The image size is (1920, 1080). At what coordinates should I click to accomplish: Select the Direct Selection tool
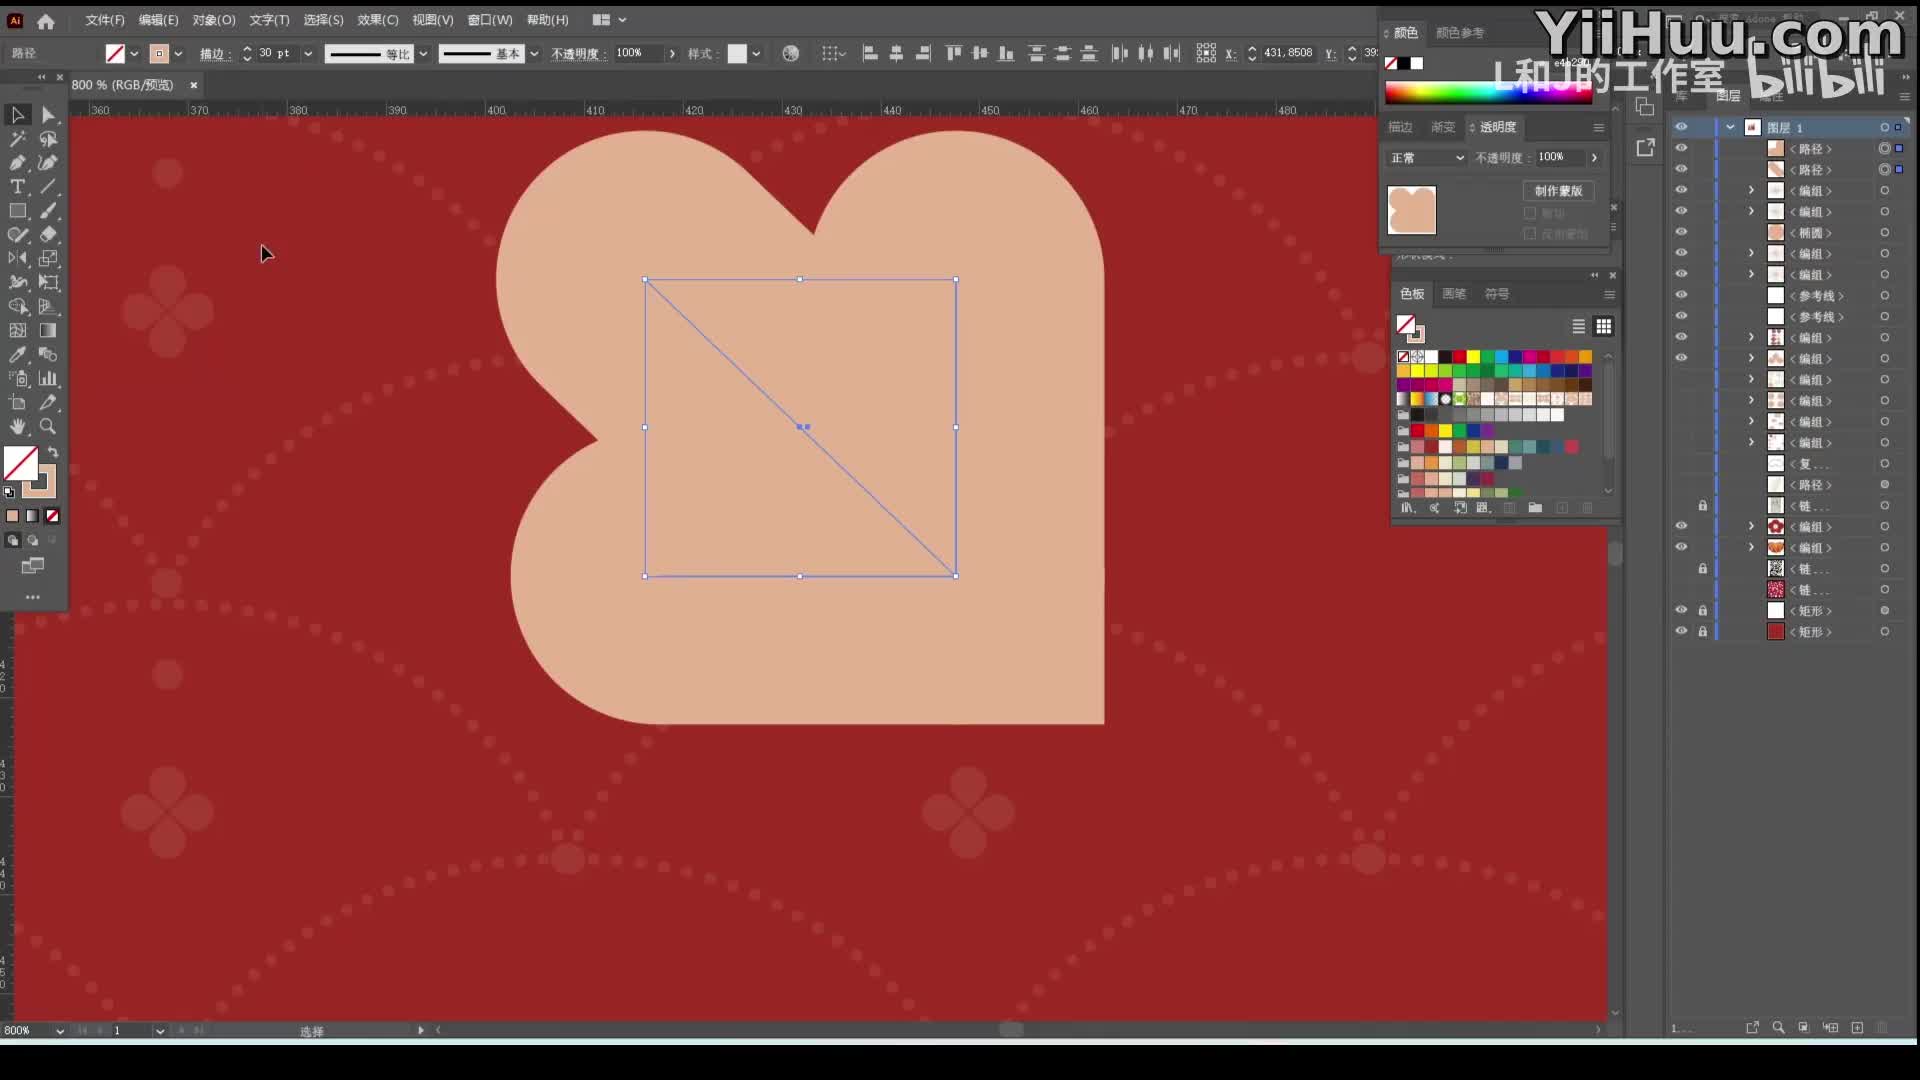(47, 115)
